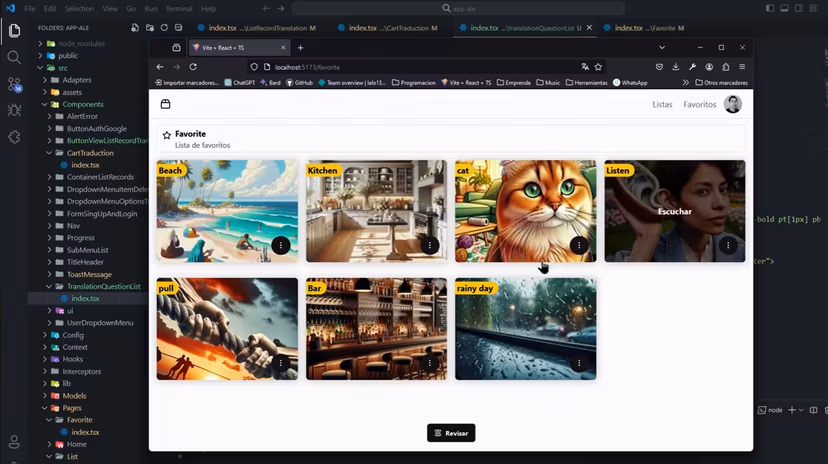Image resolution: width=828 pixels, height=464 pixels.
Task: Open the browser hamburger menu
Action: pos(742,67)
